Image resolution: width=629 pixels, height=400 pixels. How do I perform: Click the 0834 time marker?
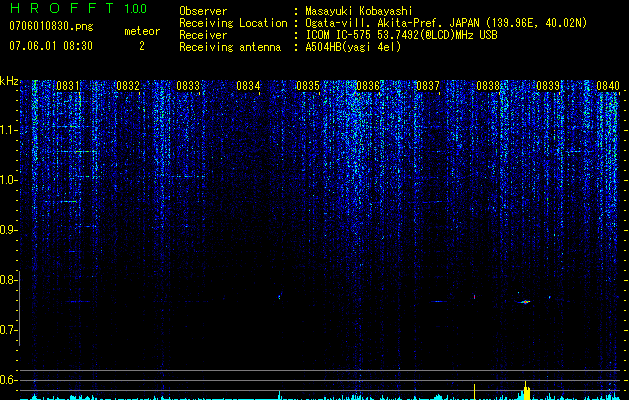tap(248, 85)
